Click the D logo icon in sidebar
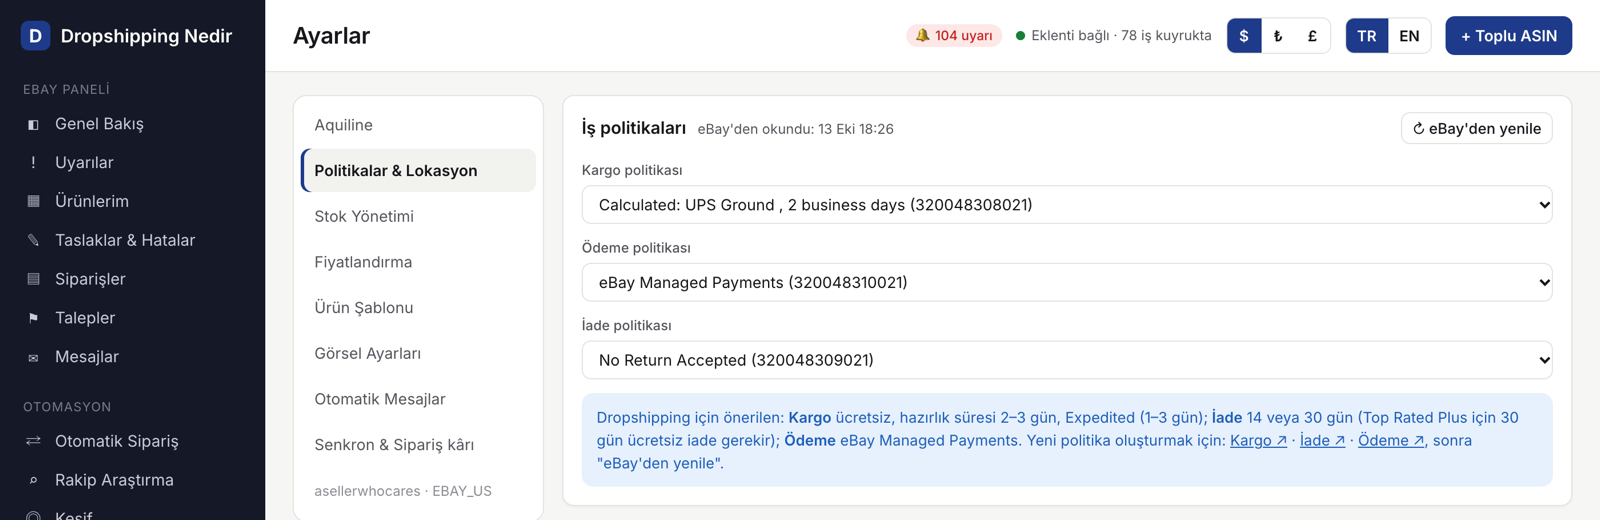The width and height of the screenshot is (1600, 520). (x=36, y=36)
